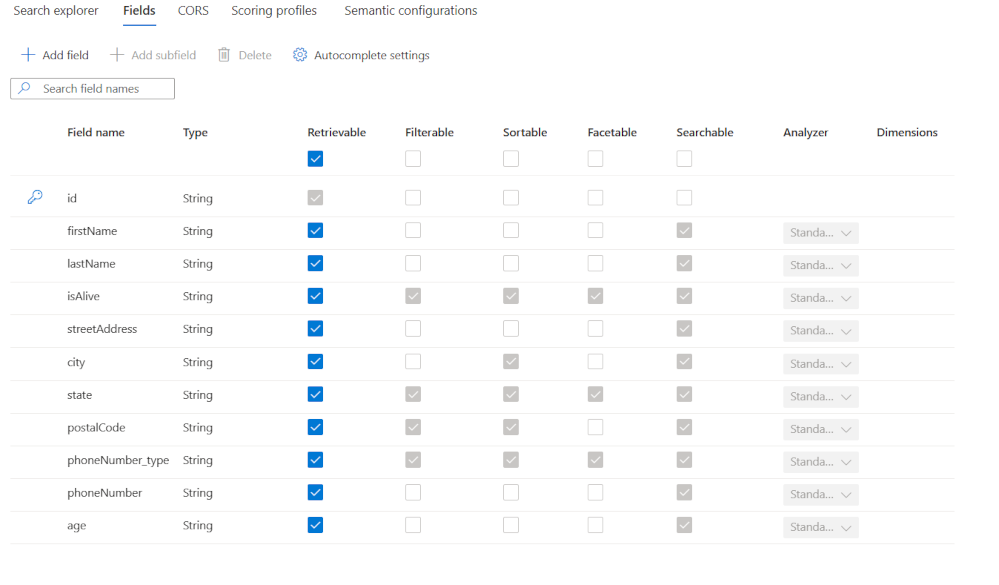Open Autocomplete settings gear icon
This screenshot has height=585, width=999.
[299, 55]
